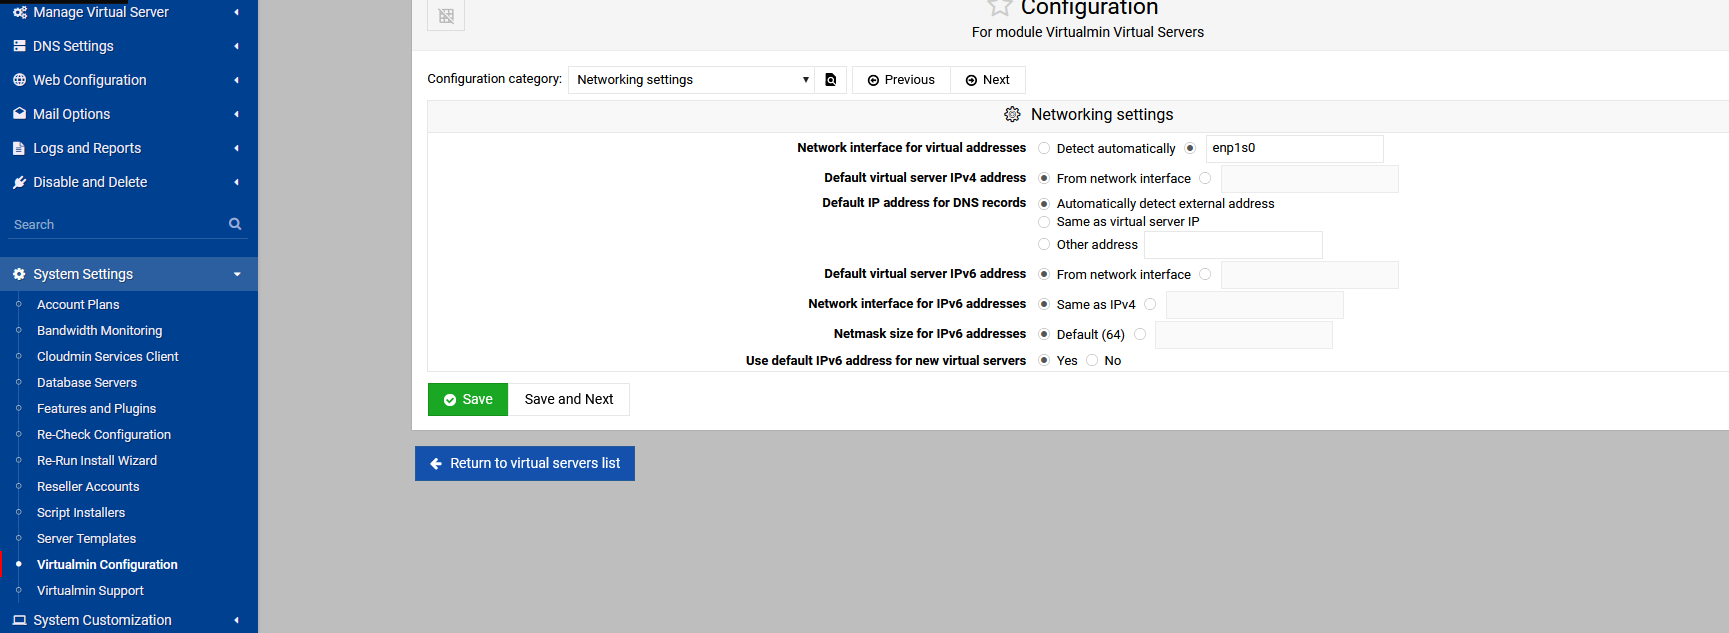1729x633 pixels.
Task: Select From network interface for IPv4 address
Action: [1044, 178]
